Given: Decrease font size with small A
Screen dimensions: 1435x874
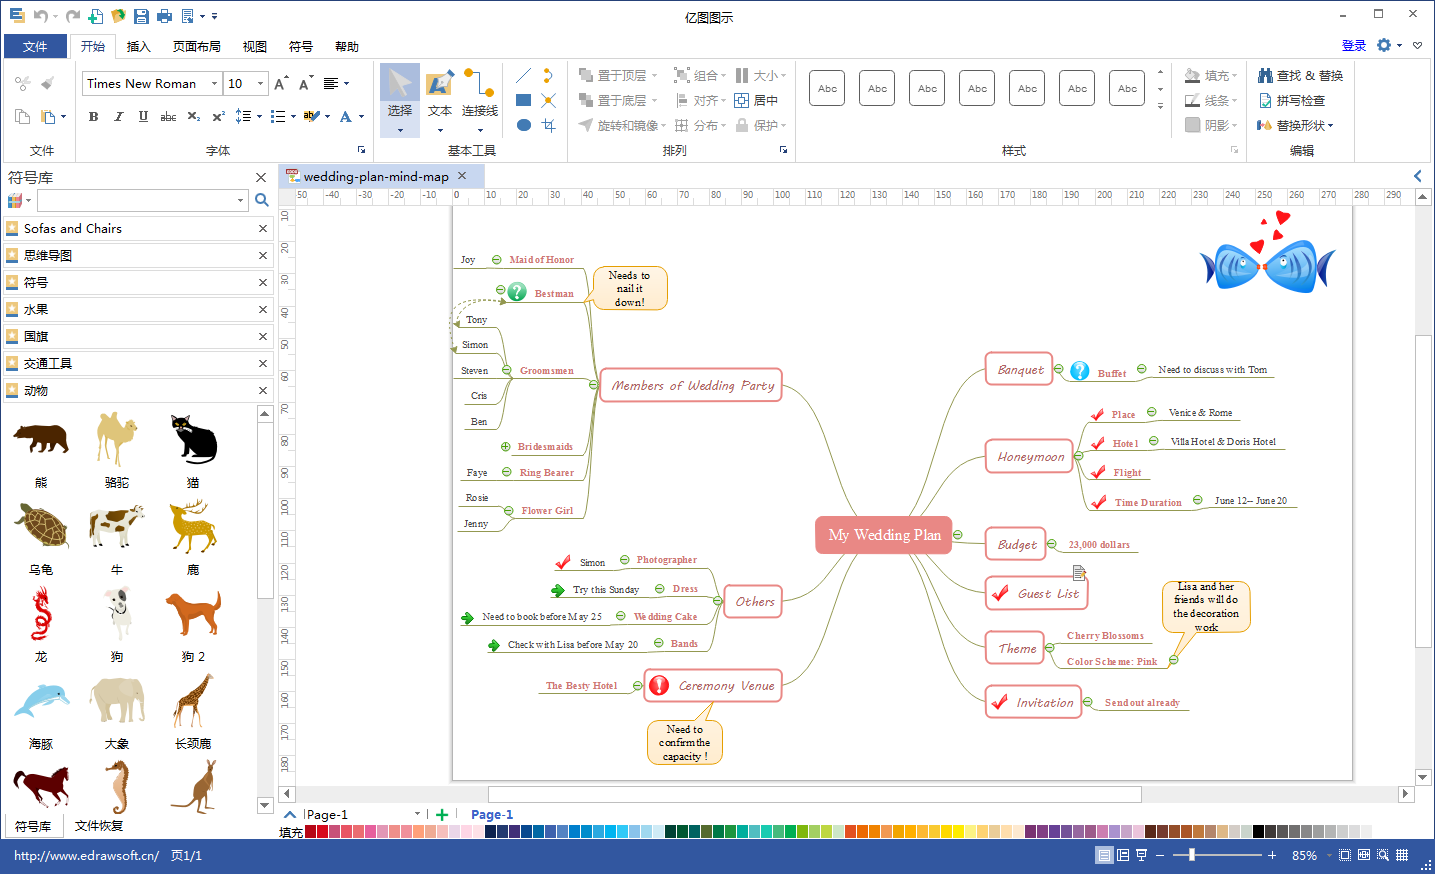Looking at the screenshot, I should pos(305,83).
